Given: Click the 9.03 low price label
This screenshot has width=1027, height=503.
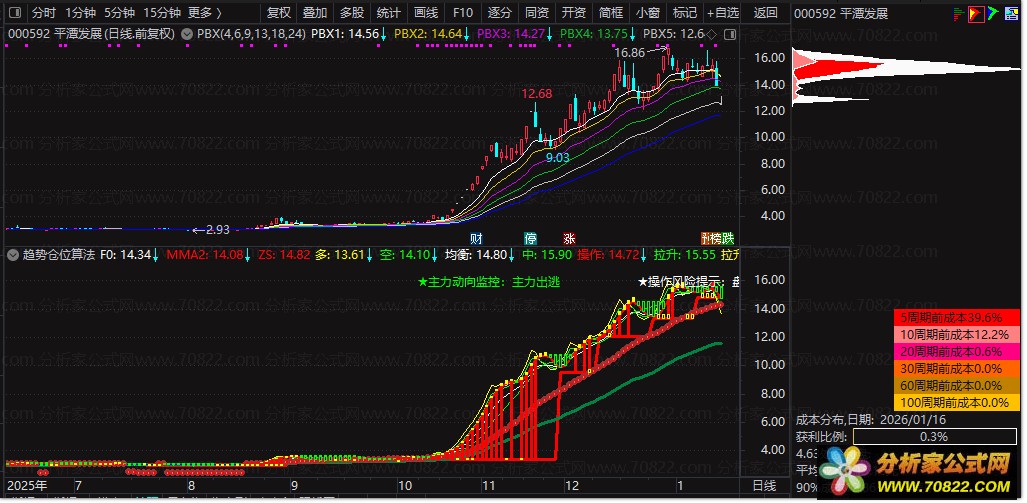Looking at the screenshot, I should tap(557, 157).
